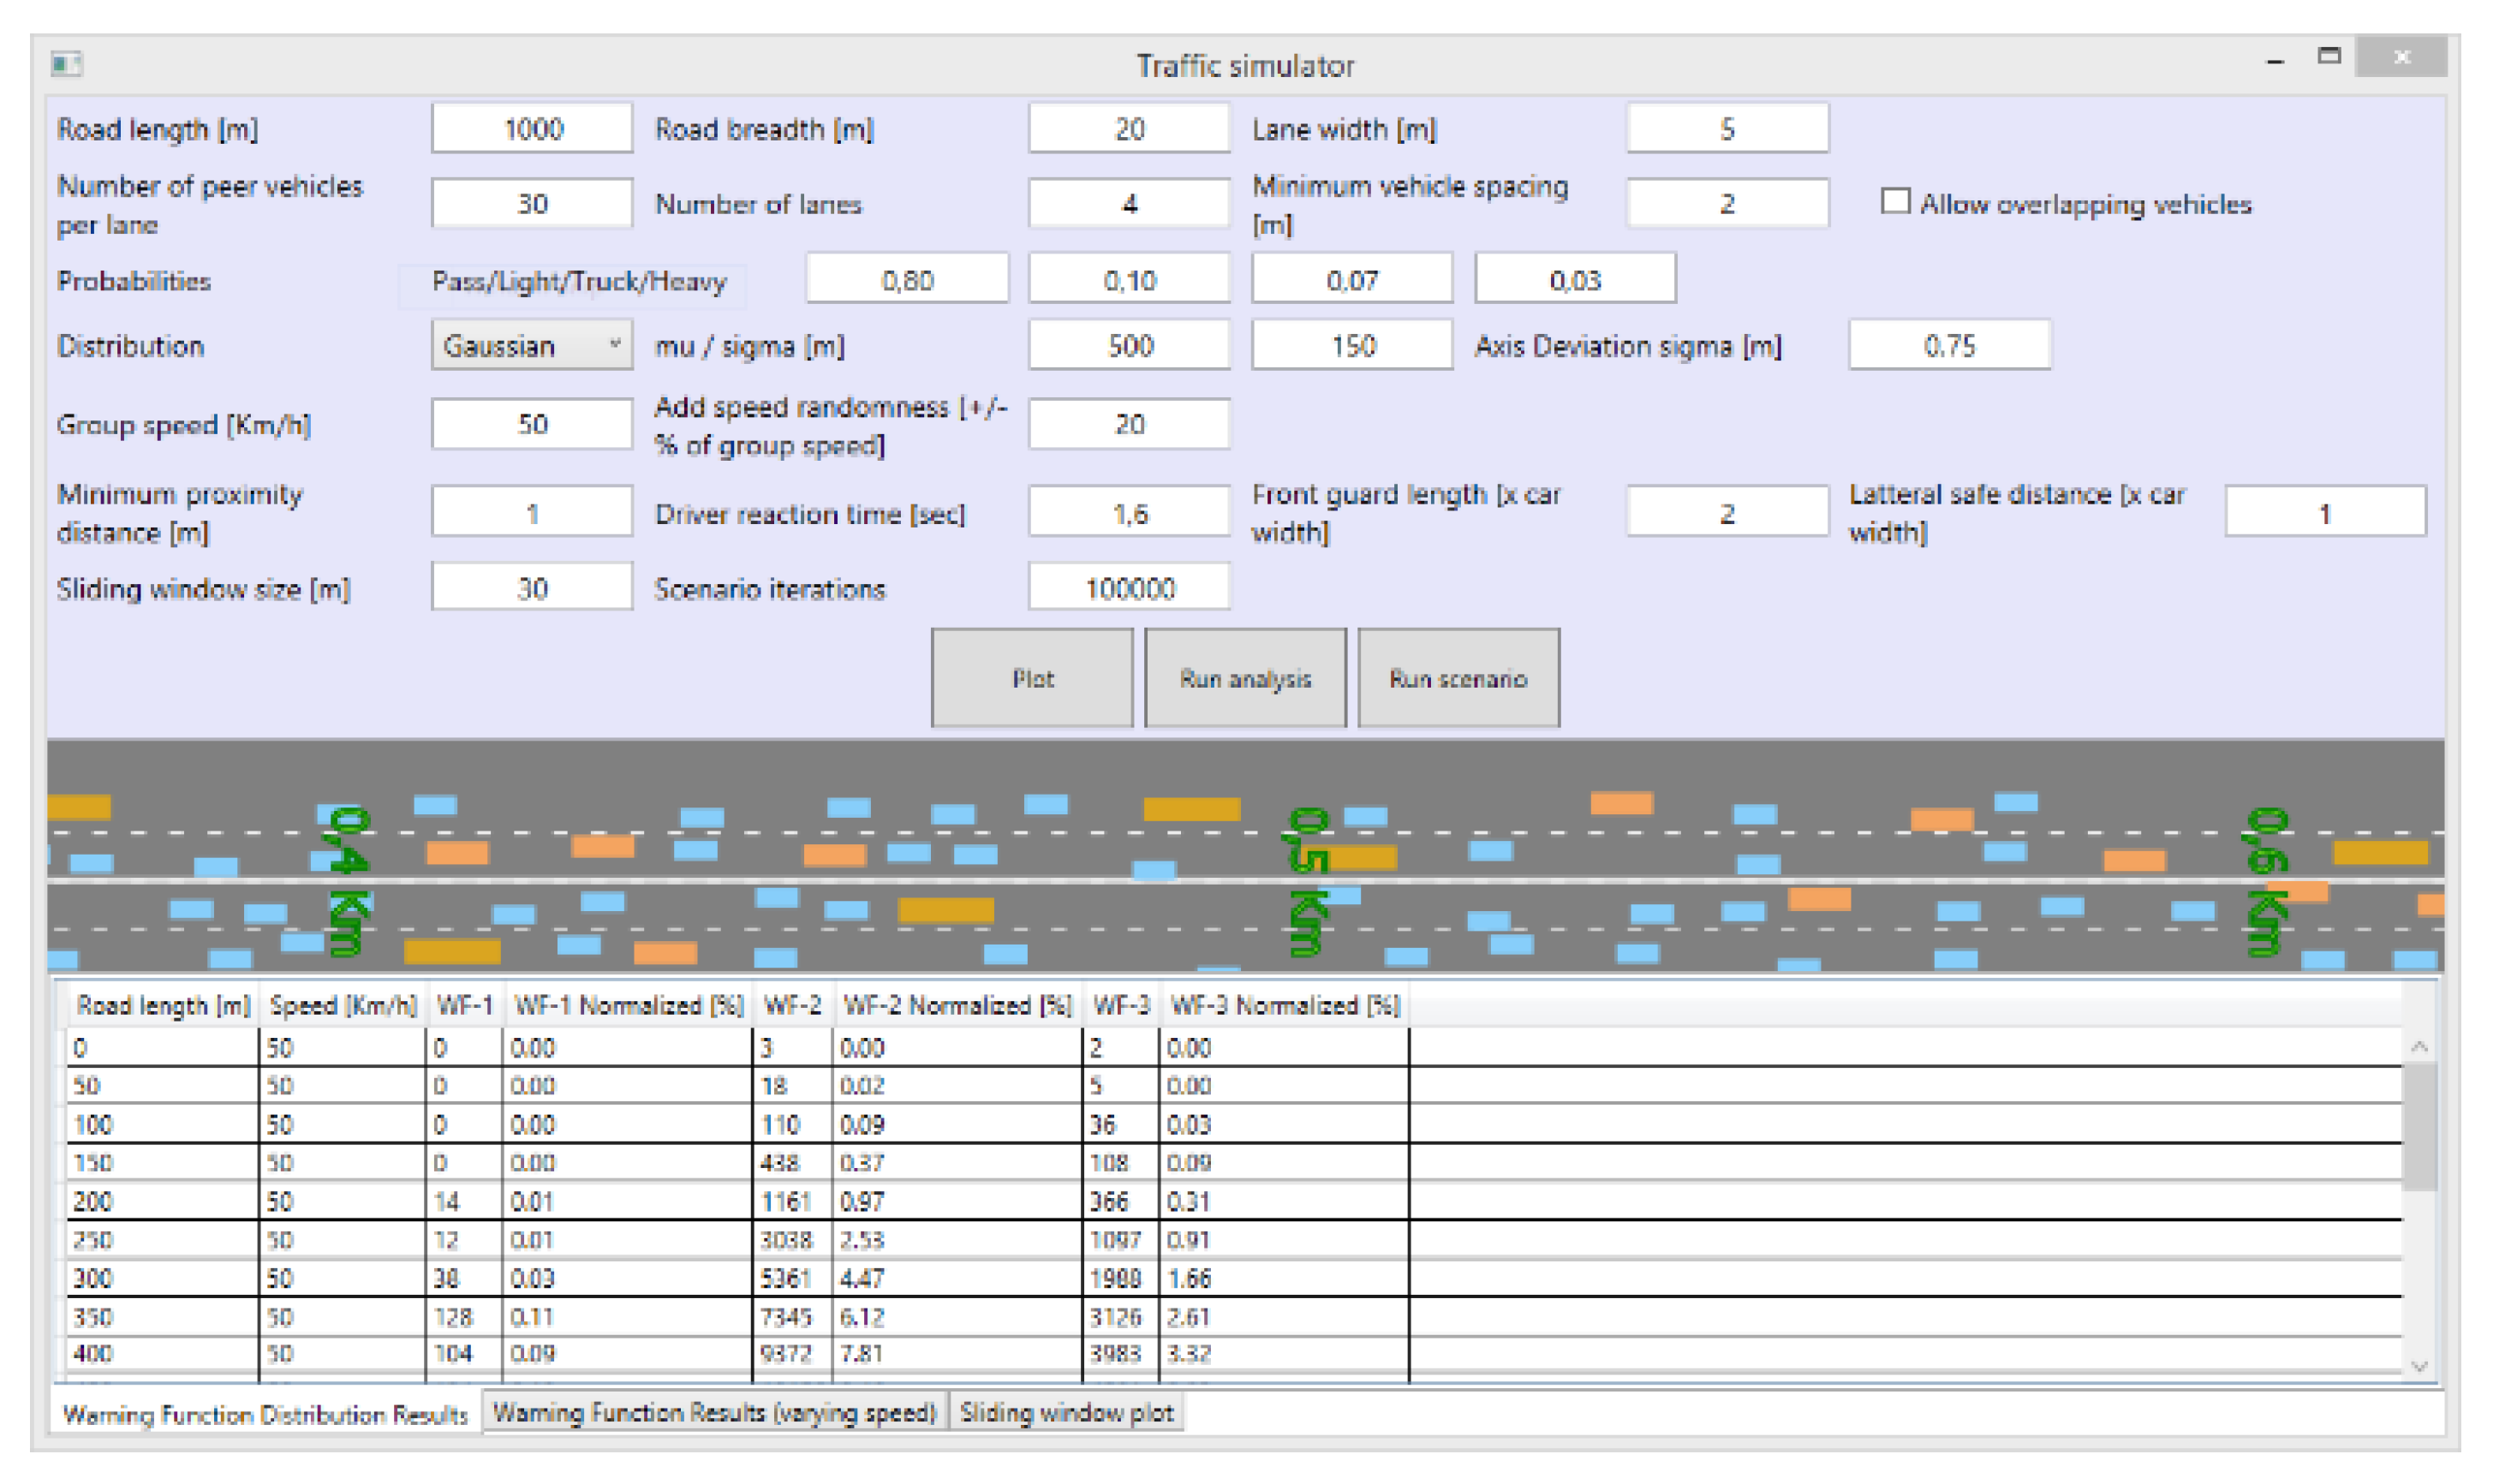Click the WF-2 Normalized column header
2493x1484 pixels.
(x=956, y=1005)
